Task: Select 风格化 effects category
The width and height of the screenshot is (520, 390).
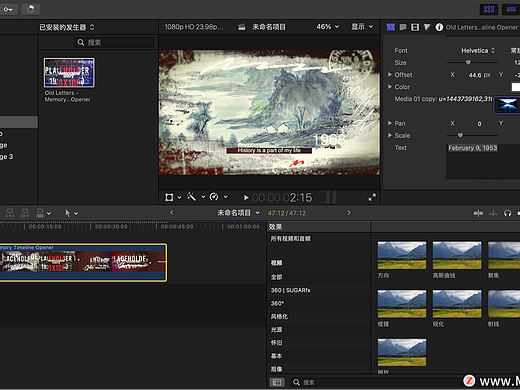Action: [279, 316]
